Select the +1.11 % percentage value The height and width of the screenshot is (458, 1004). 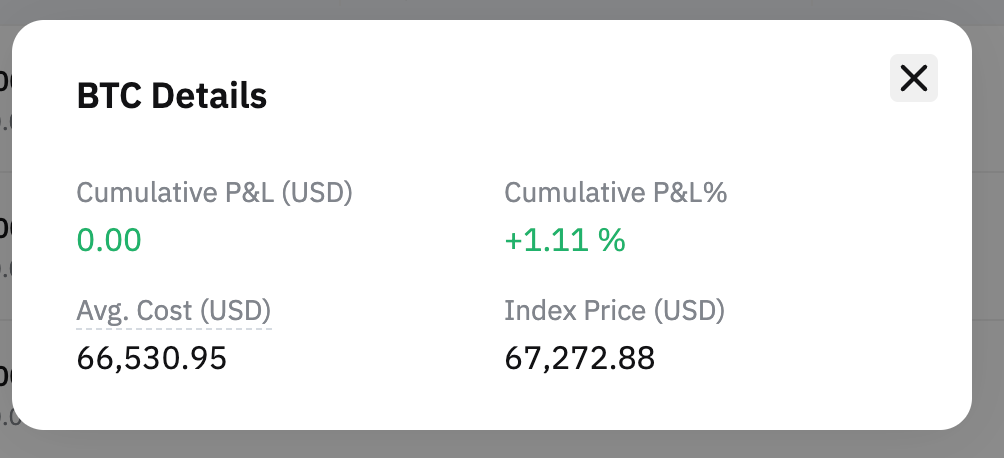pos(565,240)
